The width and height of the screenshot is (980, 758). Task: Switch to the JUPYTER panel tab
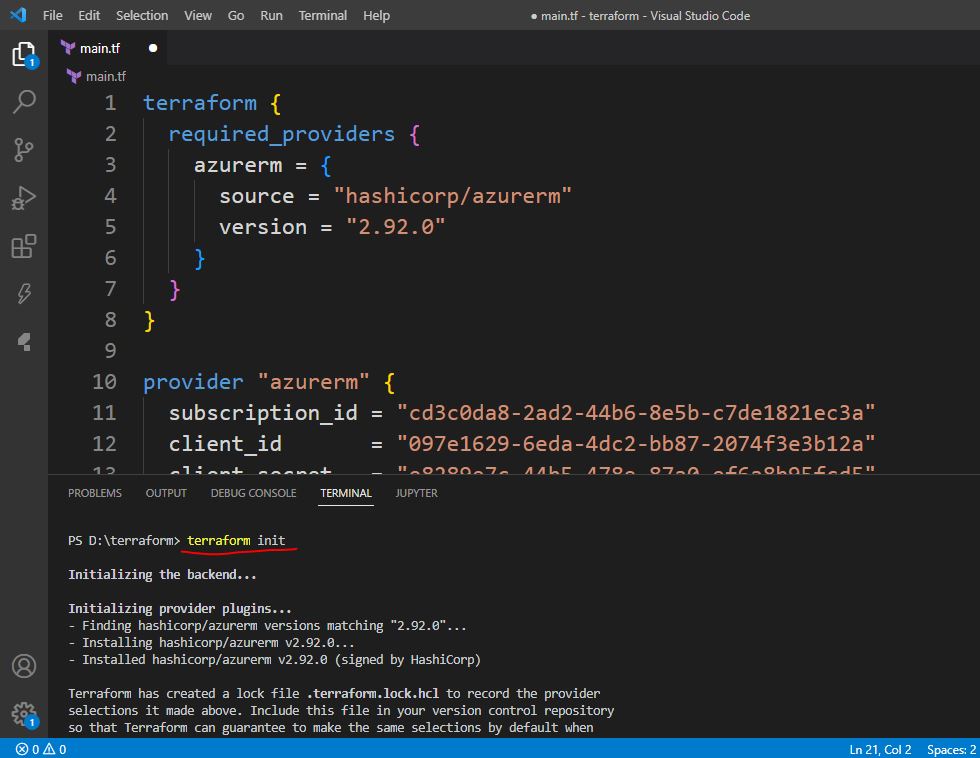(x=416, y=493)
